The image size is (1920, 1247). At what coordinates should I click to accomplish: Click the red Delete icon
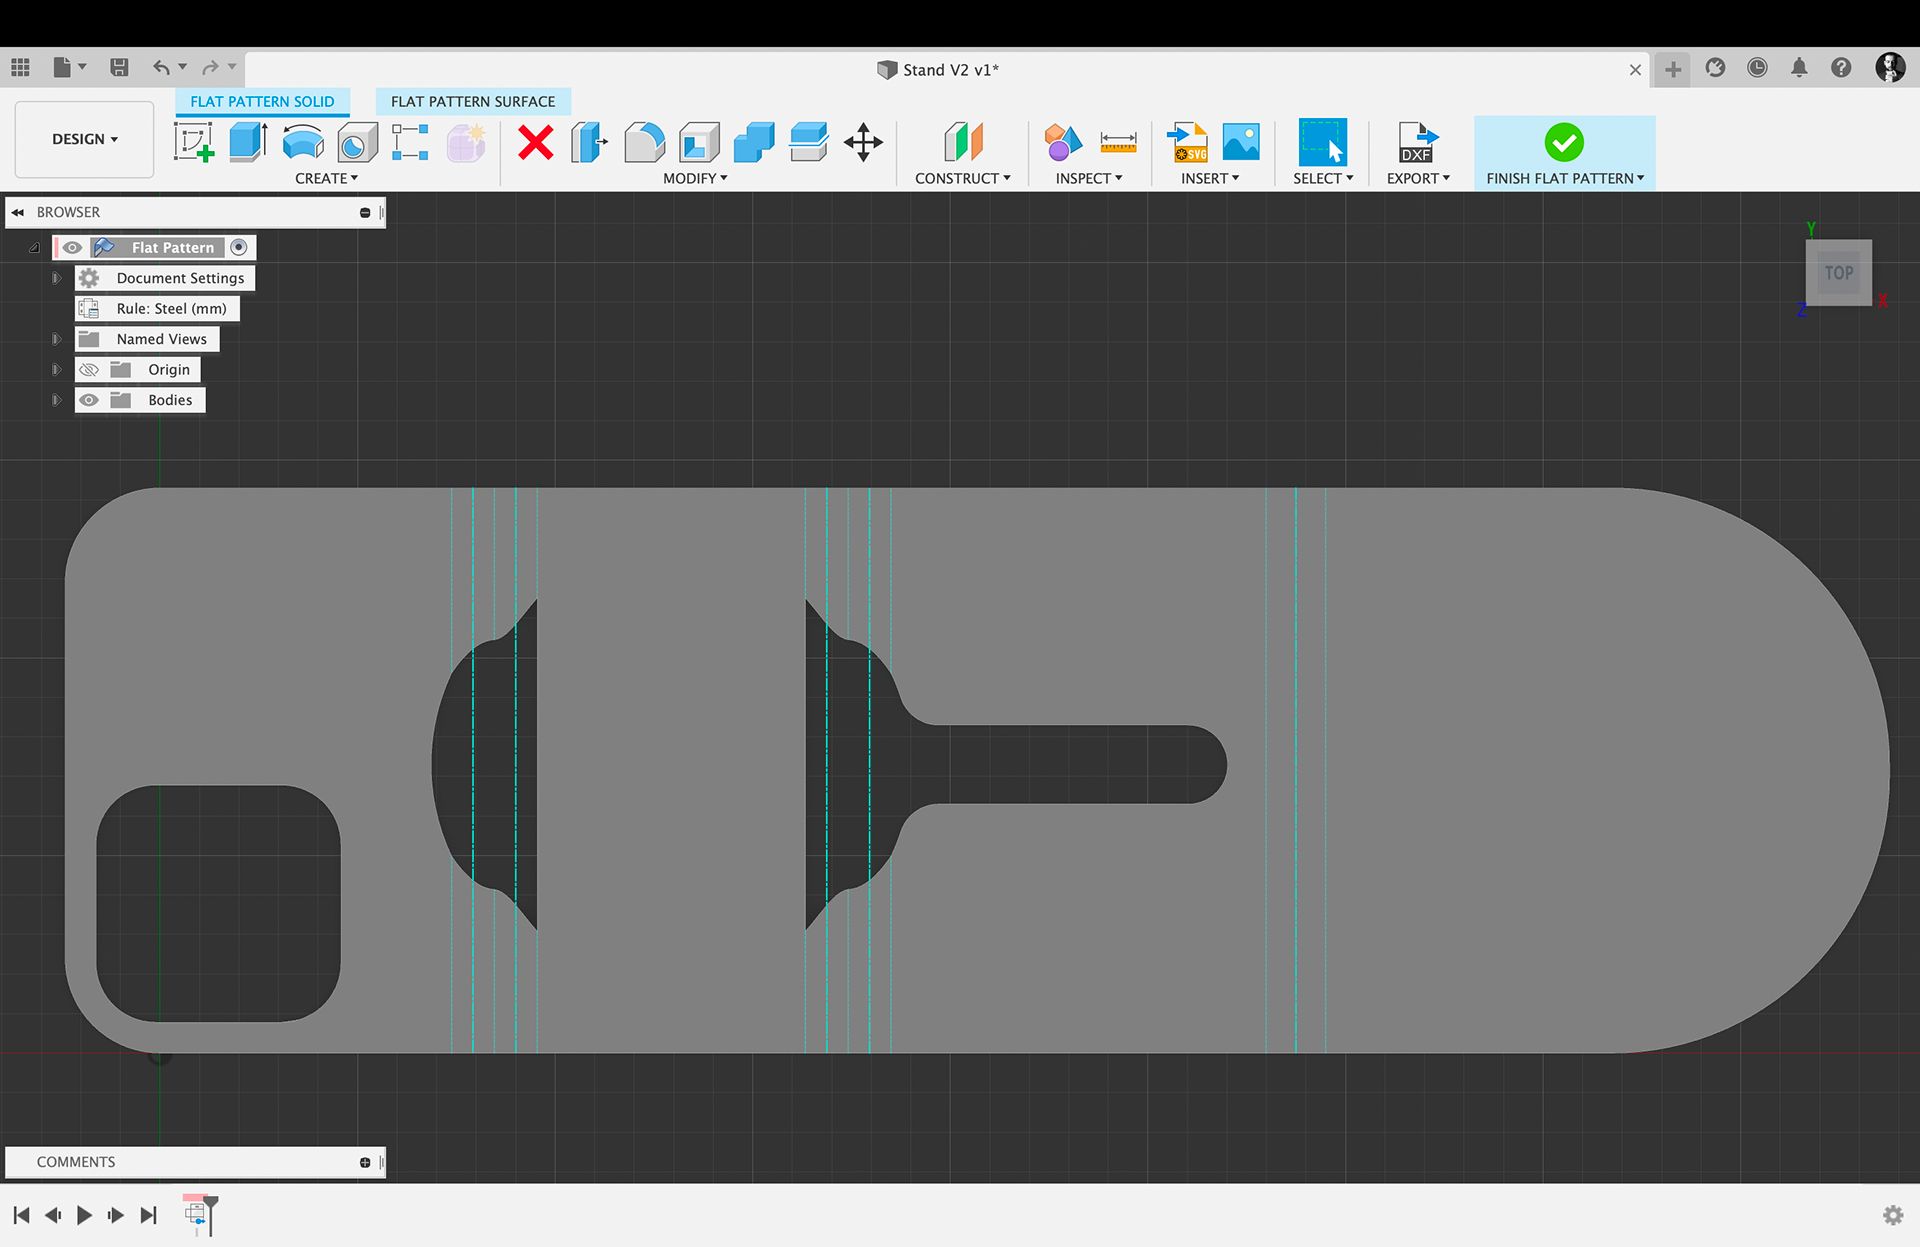pos(536,142)
